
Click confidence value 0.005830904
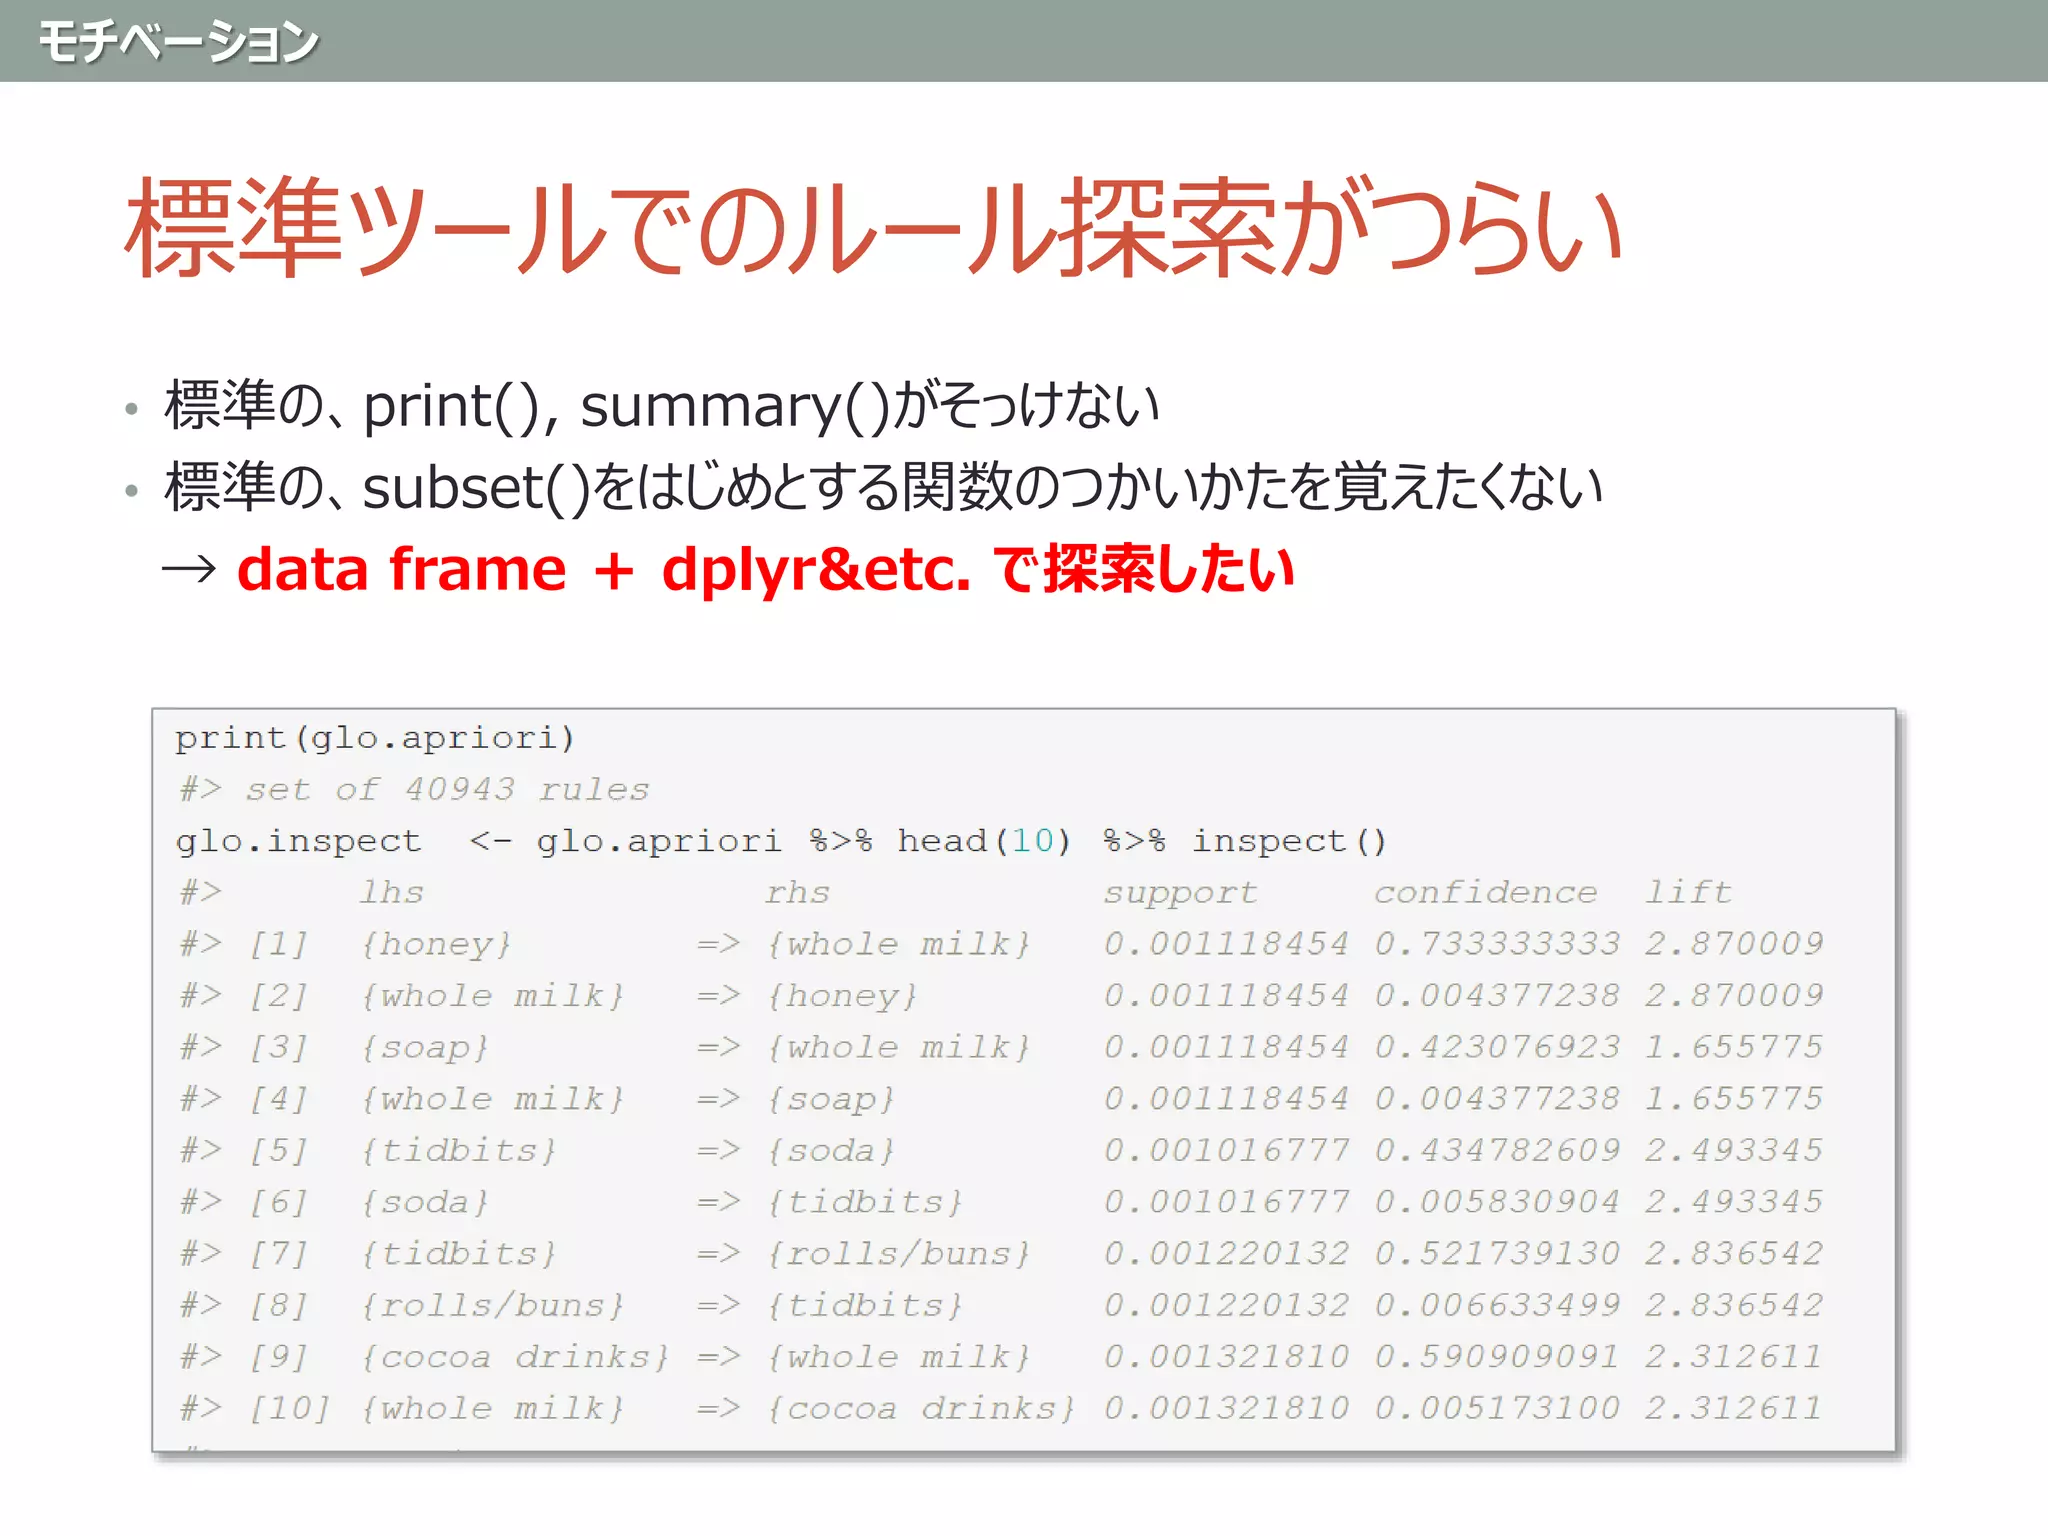[1497, 1201]
